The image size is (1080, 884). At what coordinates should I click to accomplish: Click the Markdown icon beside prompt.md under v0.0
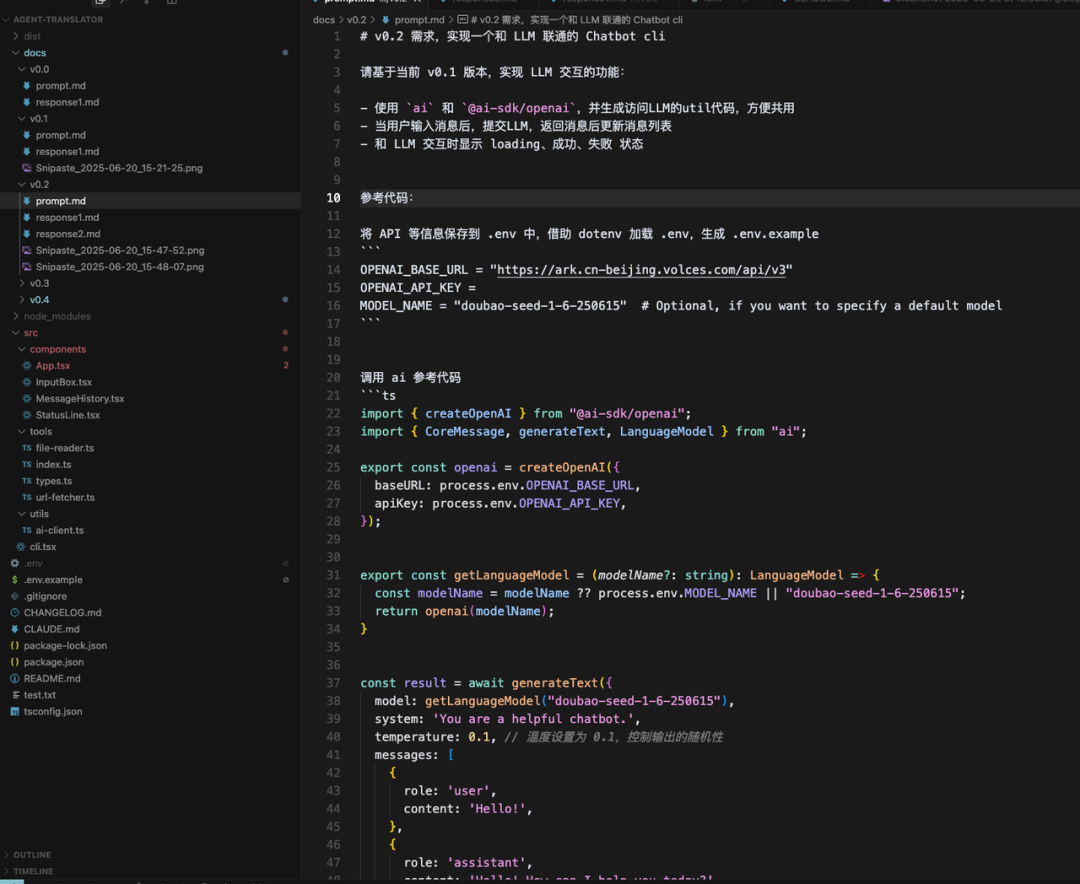[x=26, y=85]
